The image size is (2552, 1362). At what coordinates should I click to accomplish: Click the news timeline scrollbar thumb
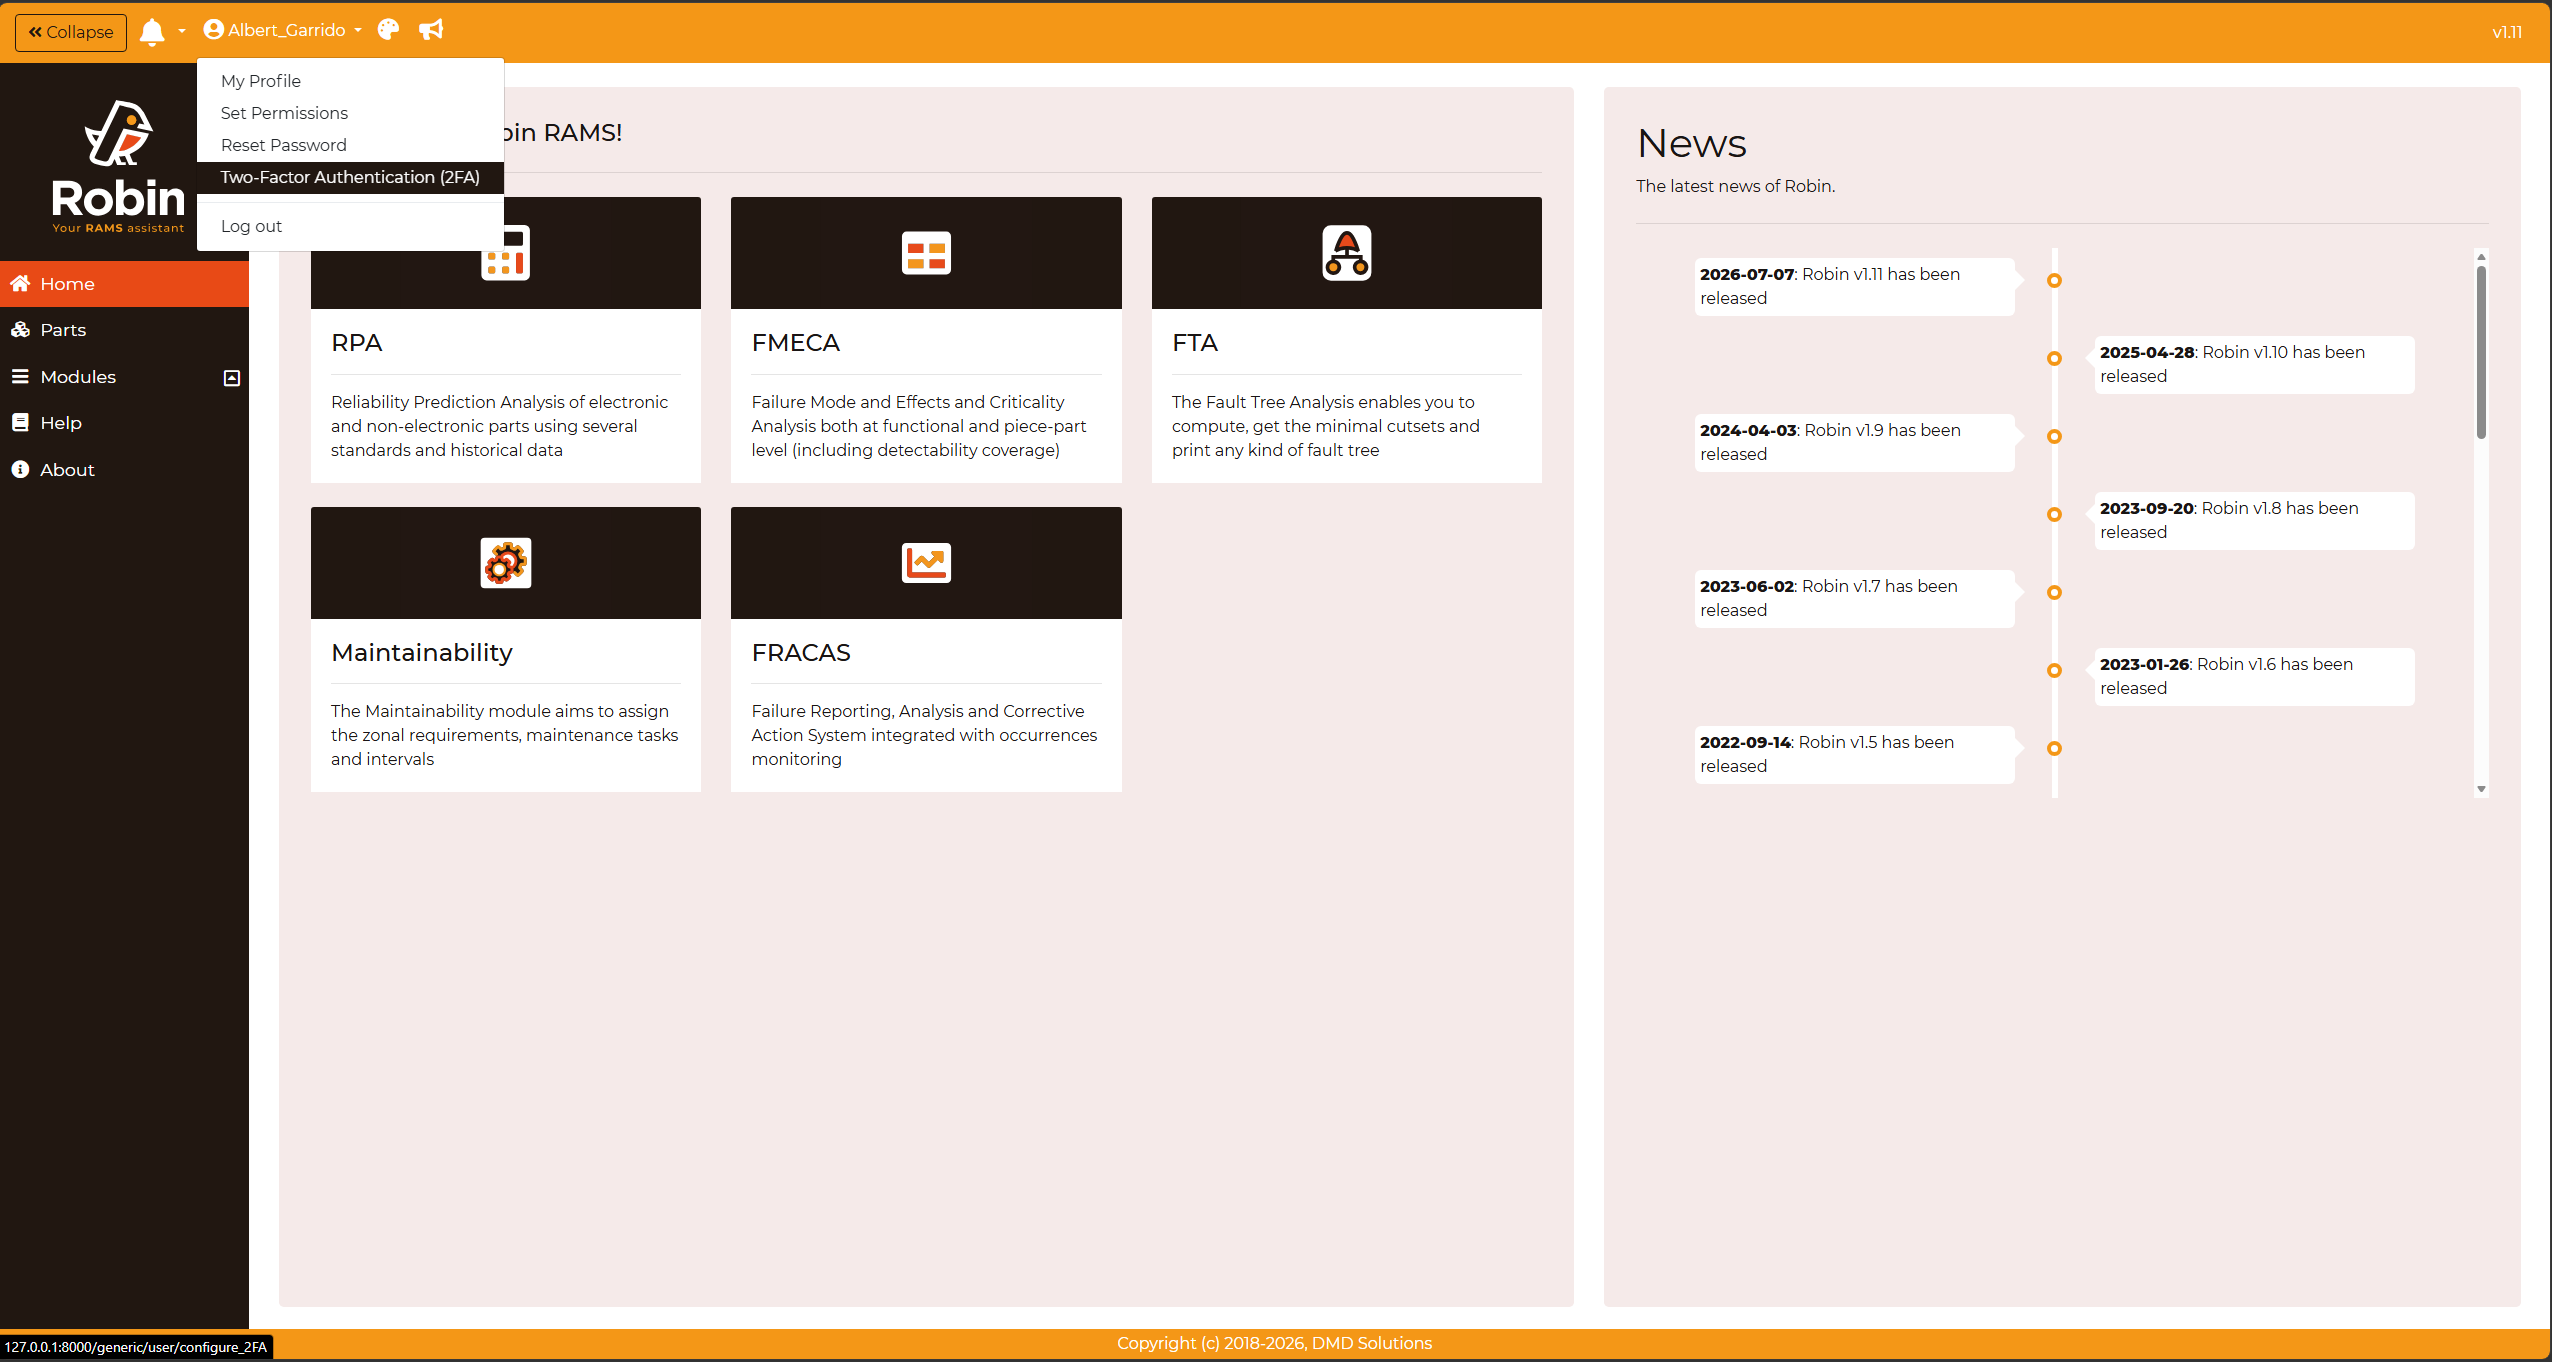click(x=2481, y=352)
